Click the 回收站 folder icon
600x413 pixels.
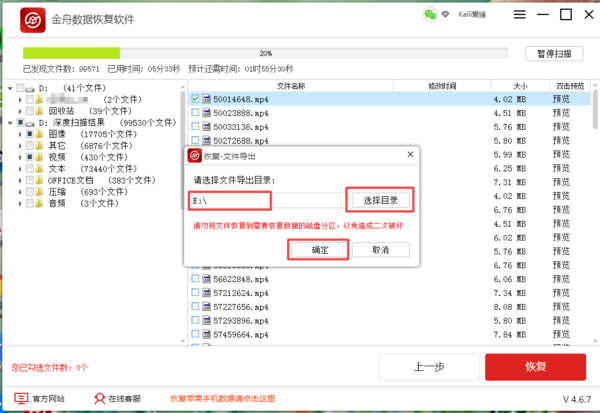tap(40, 111)
